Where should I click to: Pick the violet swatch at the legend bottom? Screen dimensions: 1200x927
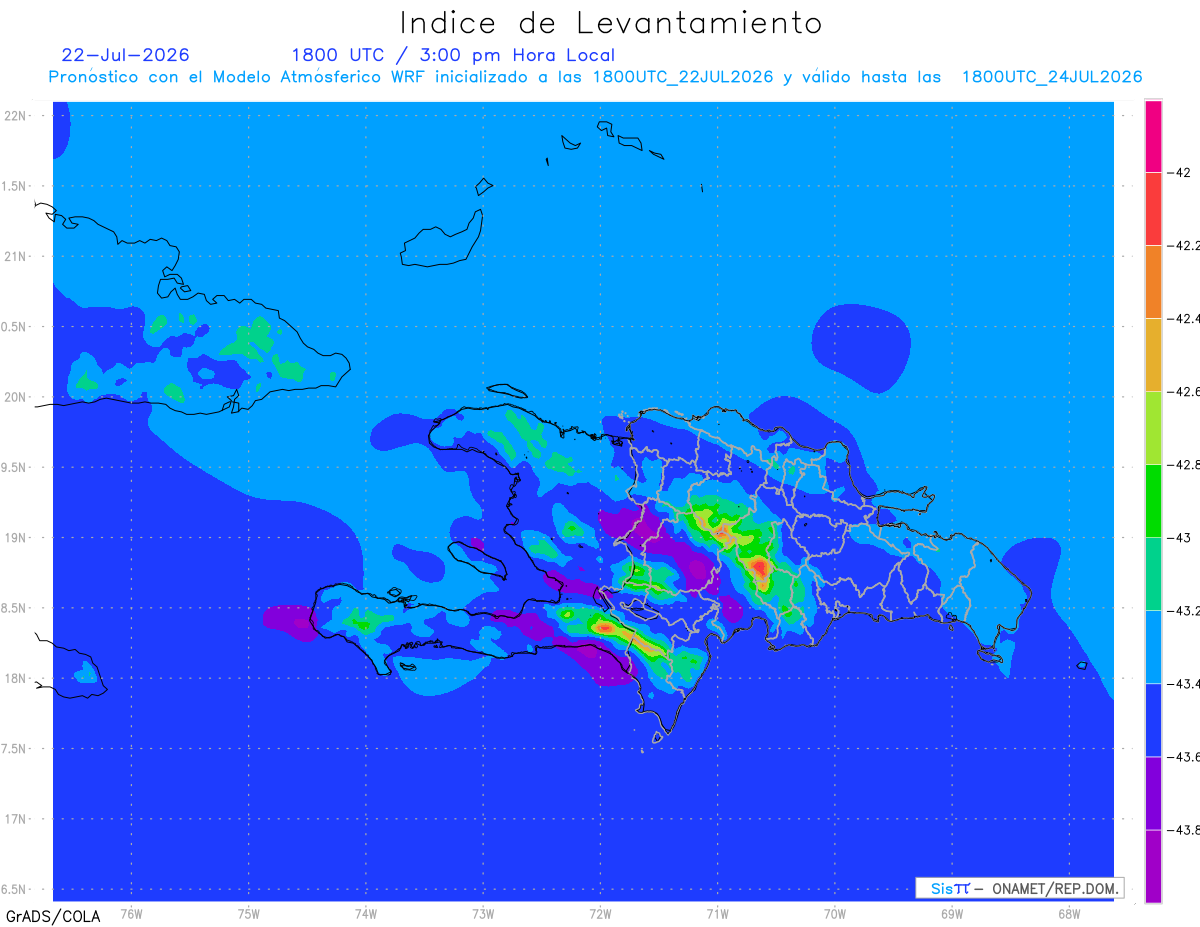pos(1153,866)
